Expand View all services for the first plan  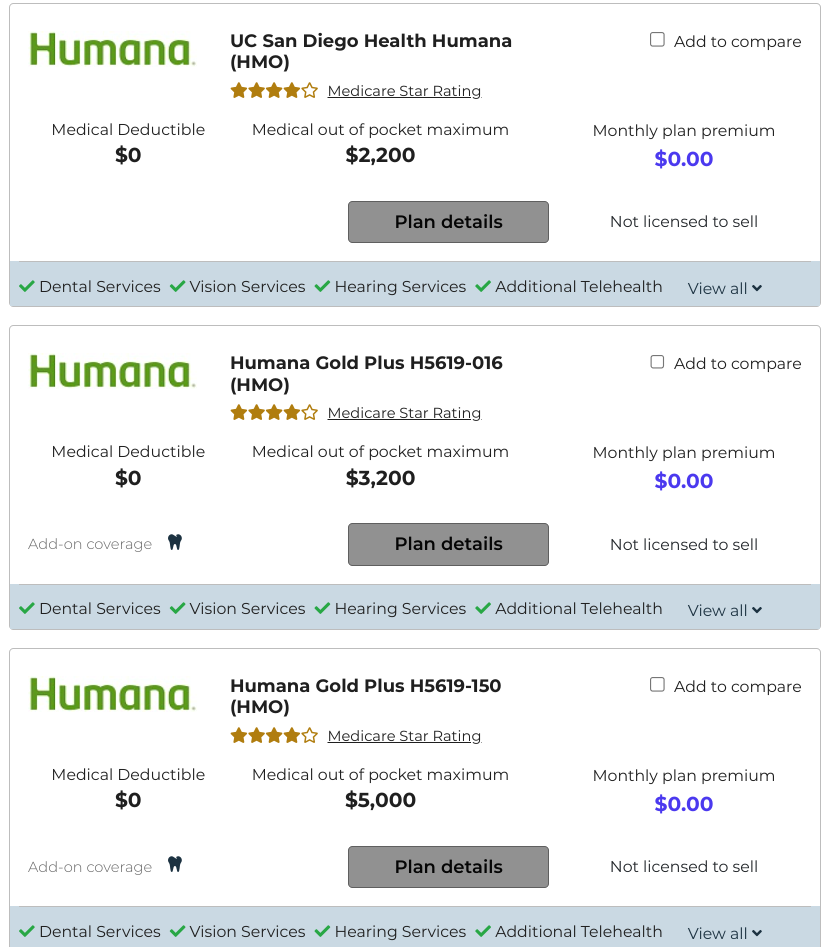point(724,288)
